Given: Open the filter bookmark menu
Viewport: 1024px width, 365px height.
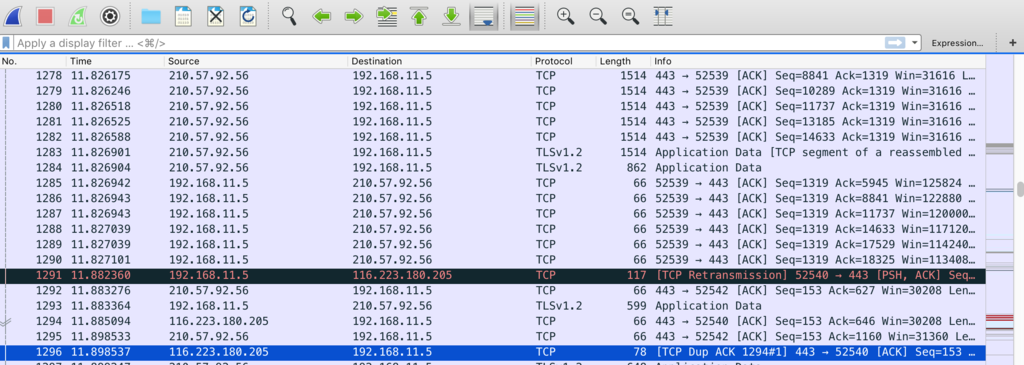Looking at the screenshot, I should 7,43.
